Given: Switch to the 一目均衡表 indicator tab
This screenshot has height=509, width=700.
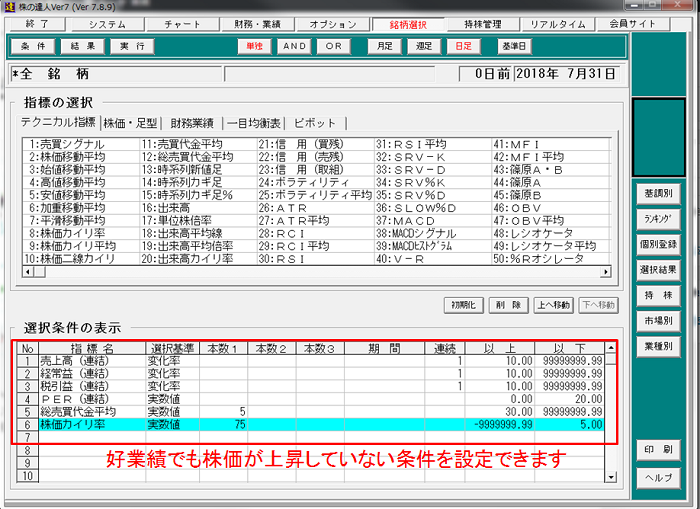Looking at the screenshot, I should (252, 122).
